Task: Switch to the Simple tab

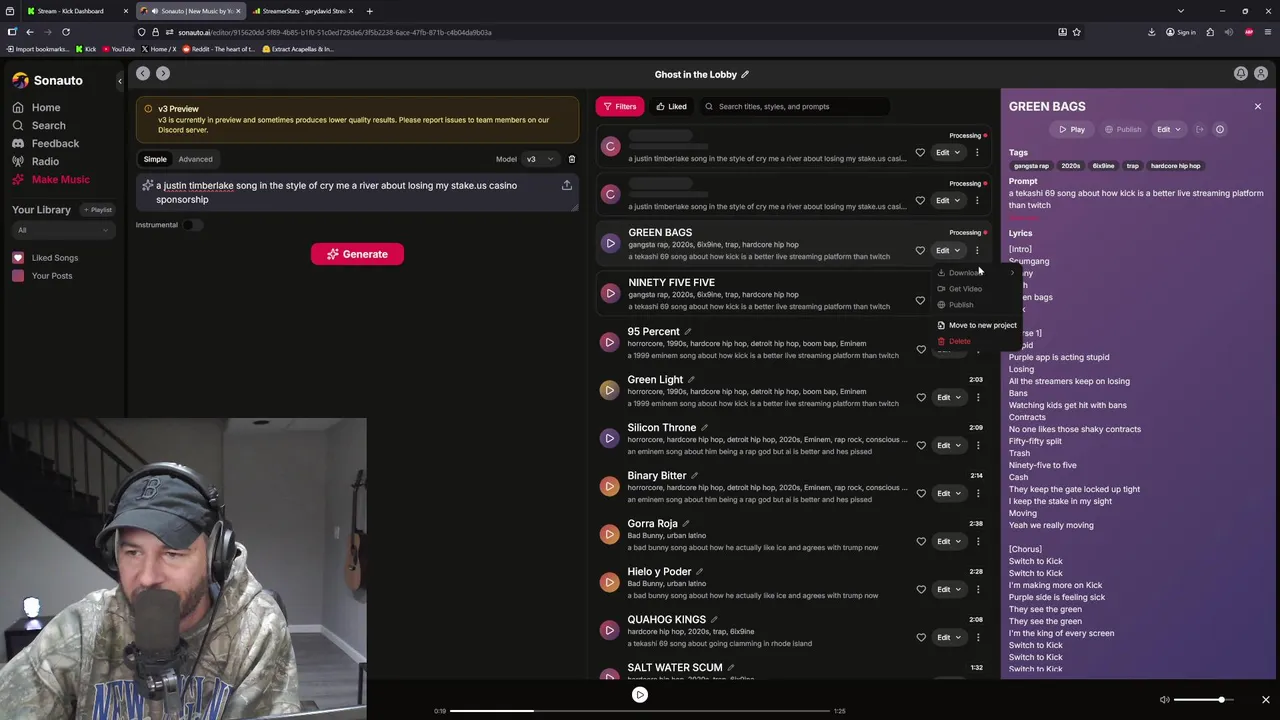Action: (155, 159)
